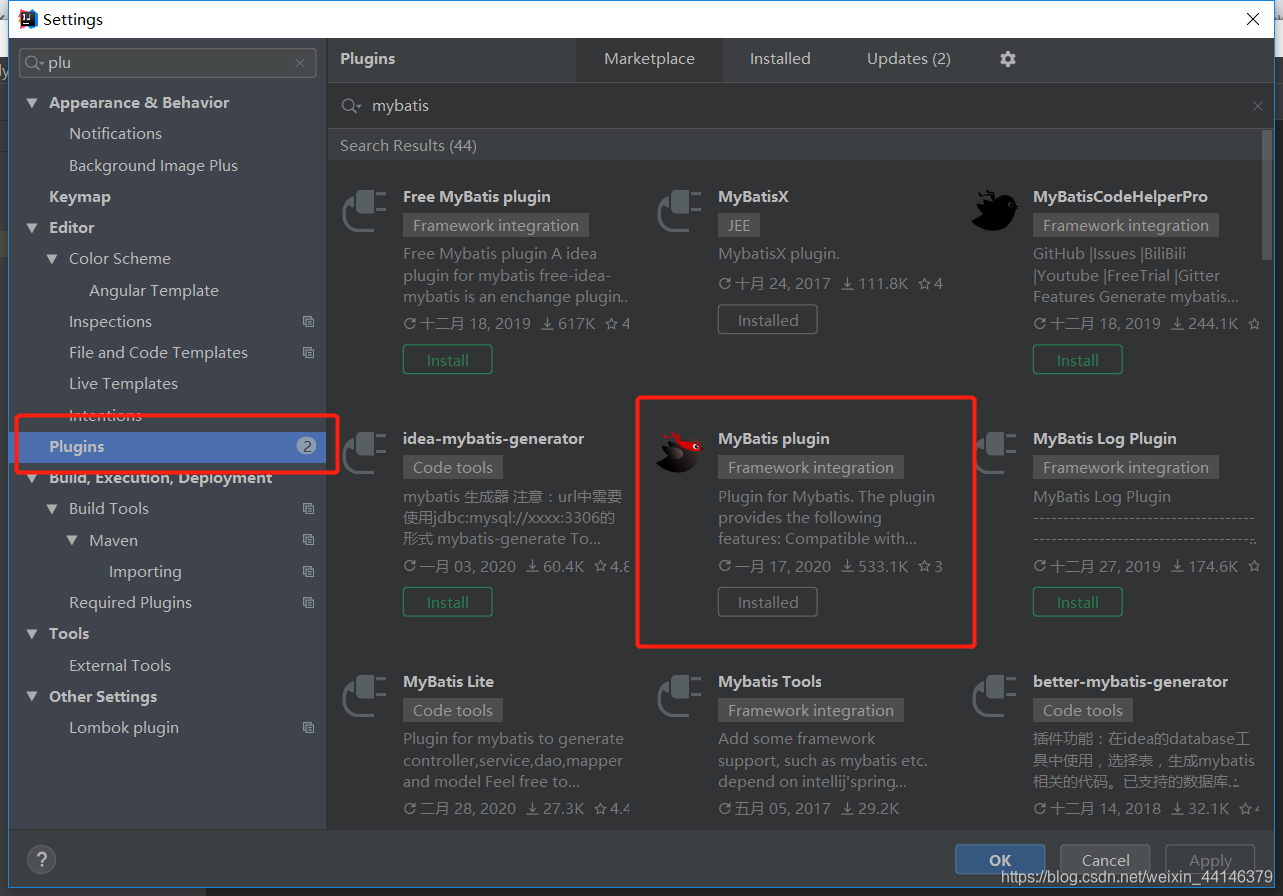Select MyBatisCodeHelperPro bird icon

click(994, 210)
